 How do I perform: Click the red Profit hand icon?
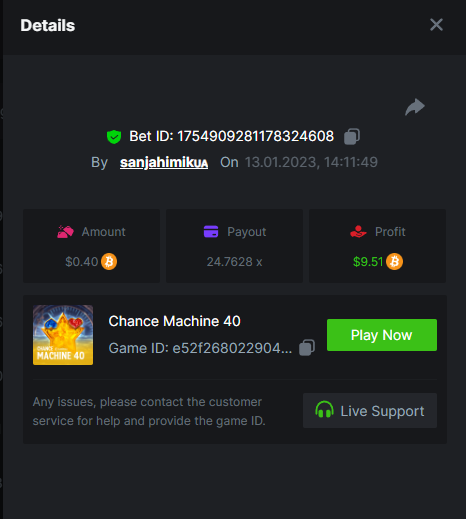358,232
